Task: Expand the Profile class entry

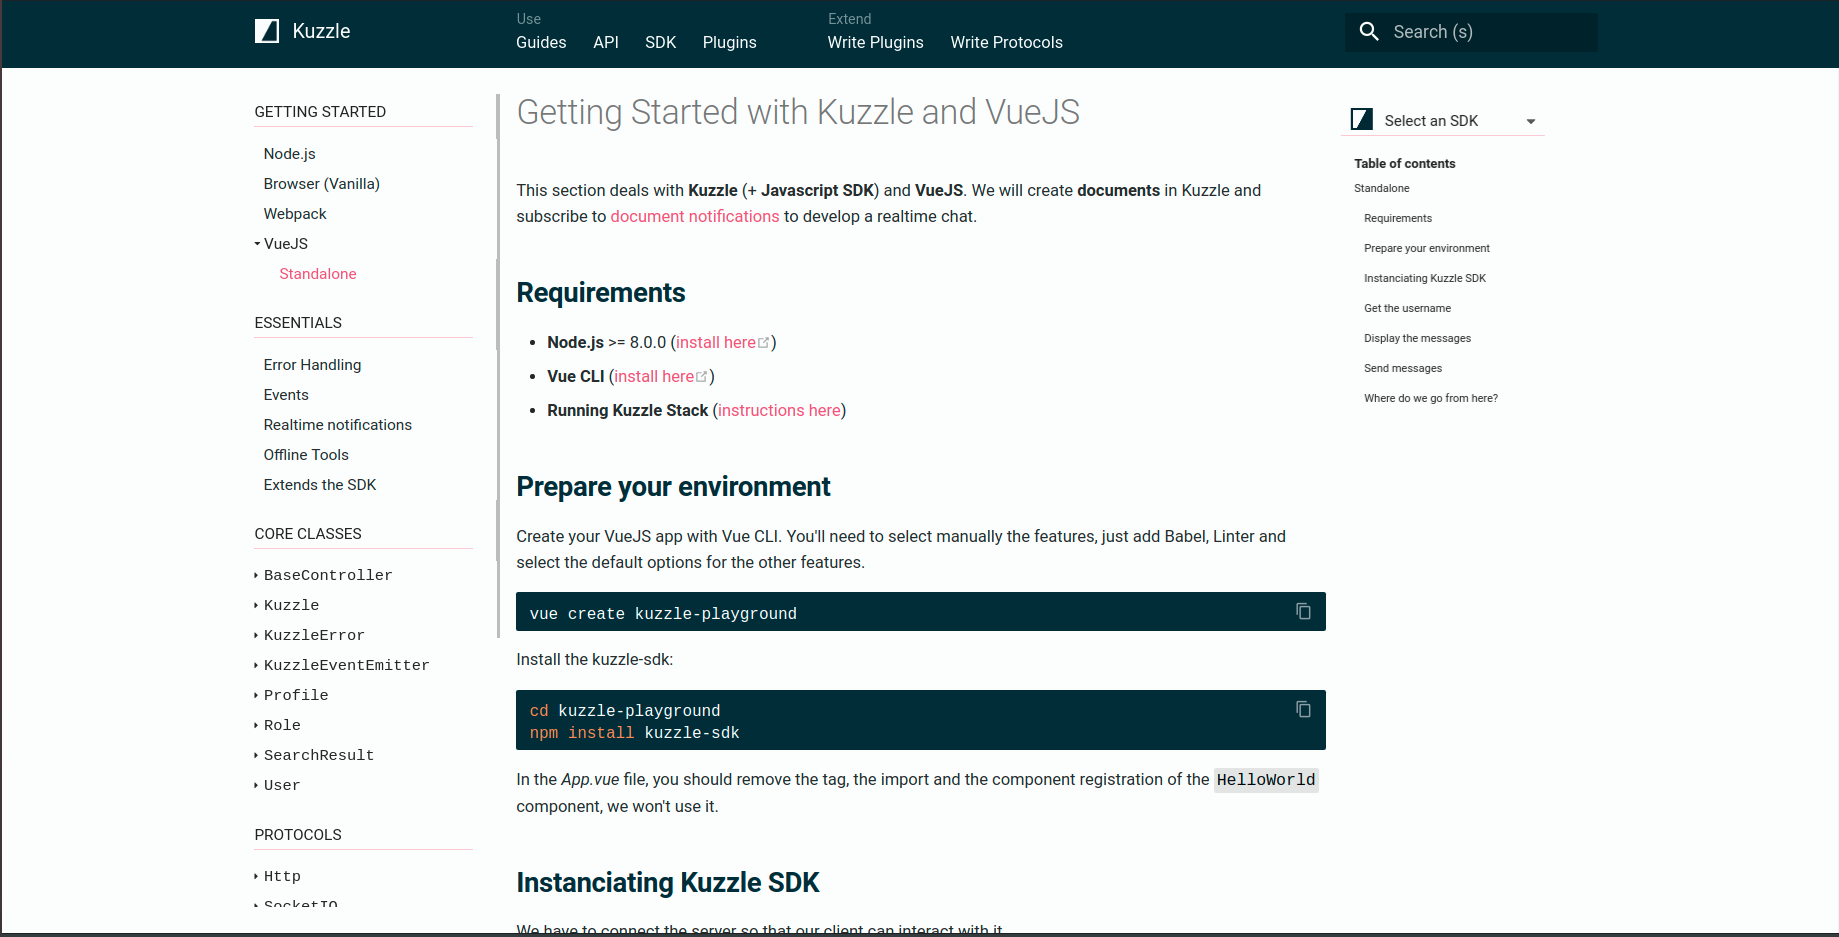Action: tap(256, 696)
